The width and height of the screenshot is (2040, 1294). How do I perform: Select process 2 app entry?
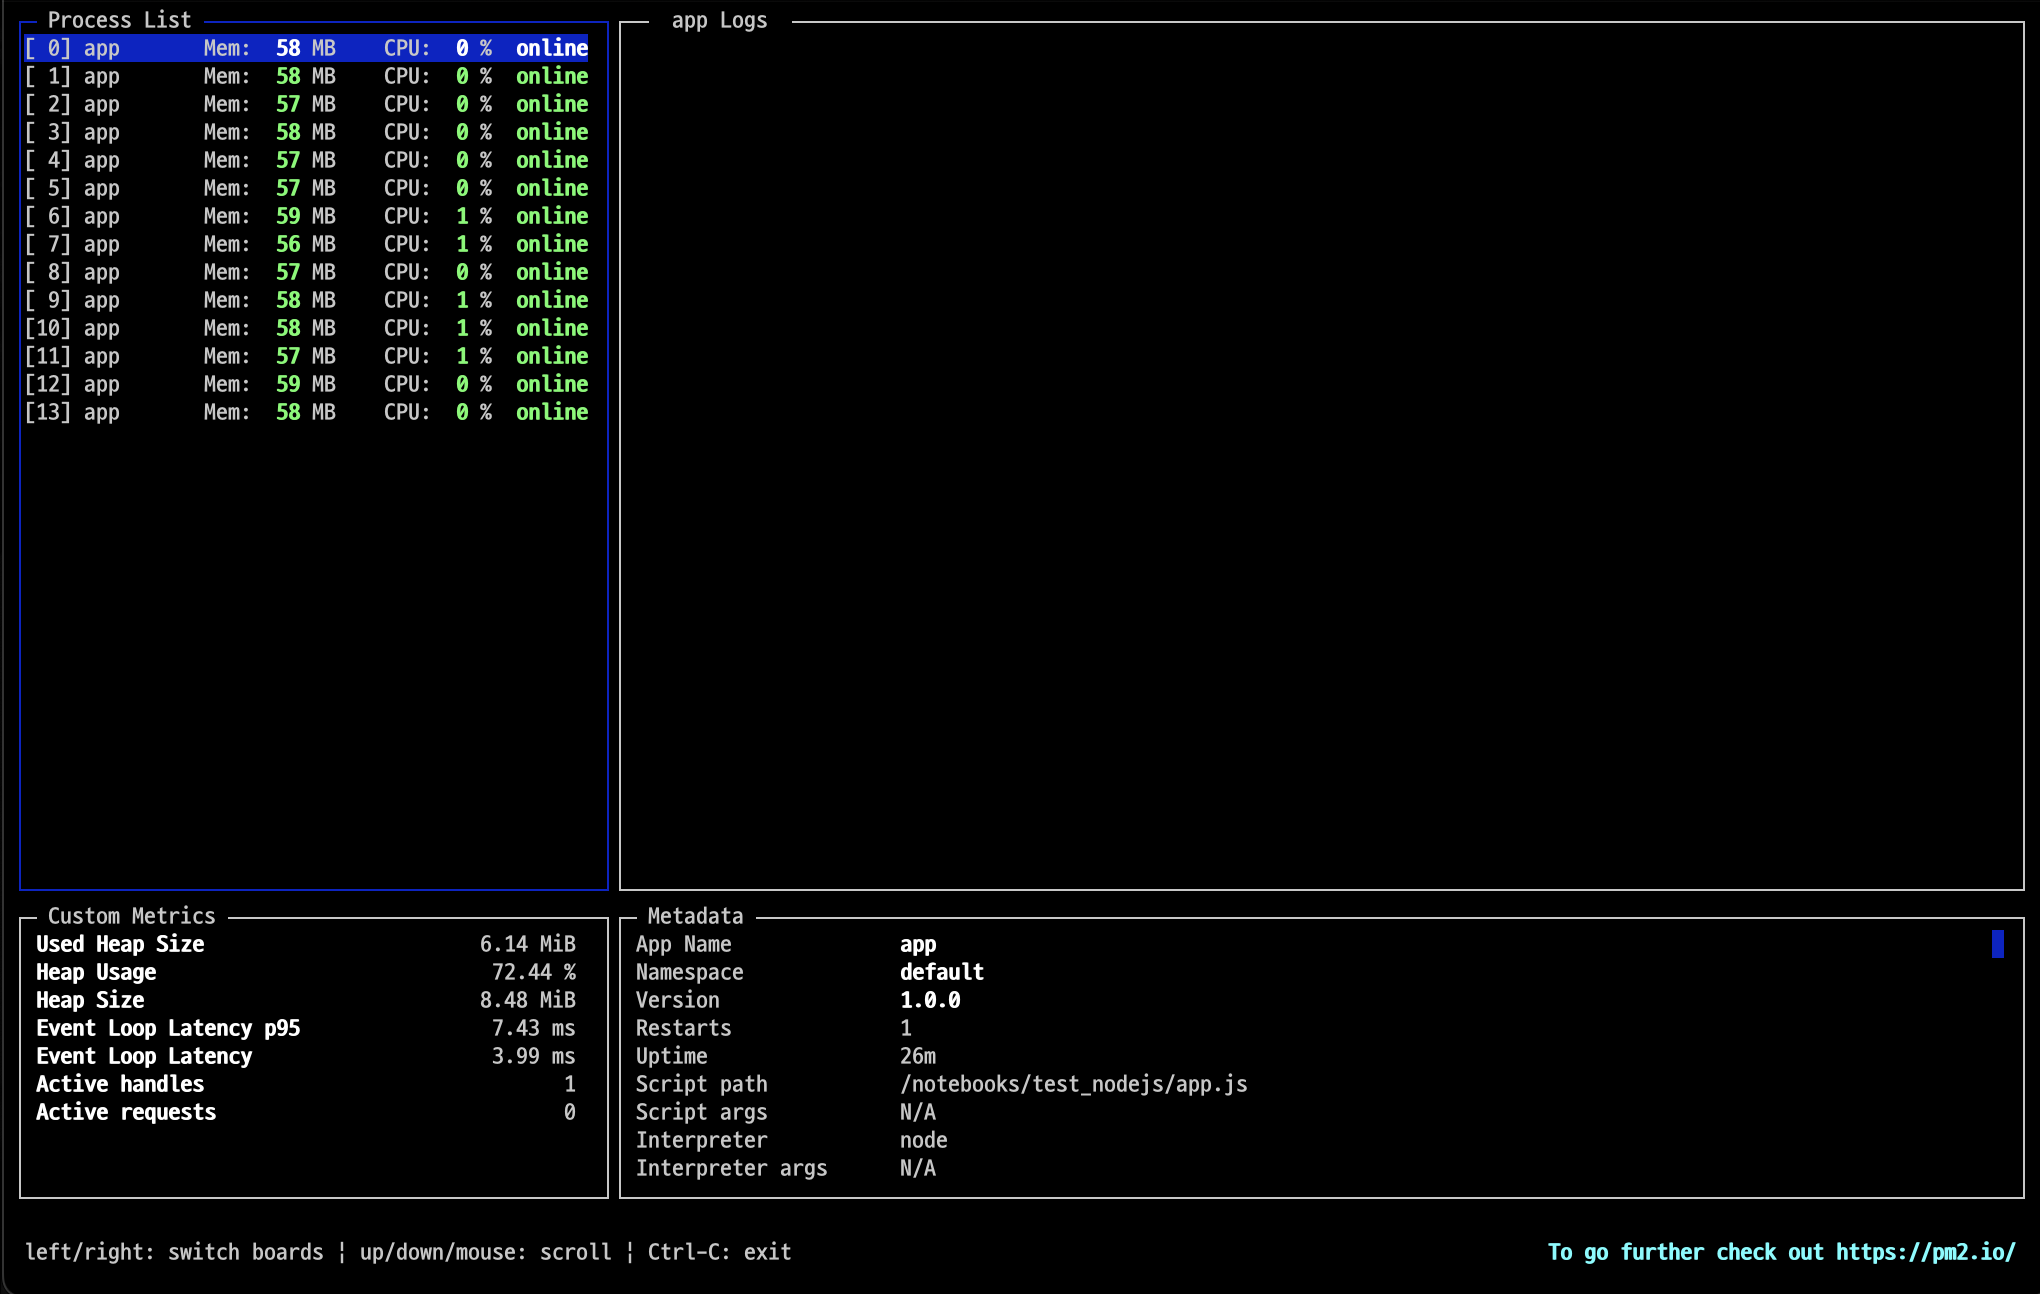coord(305,104)
